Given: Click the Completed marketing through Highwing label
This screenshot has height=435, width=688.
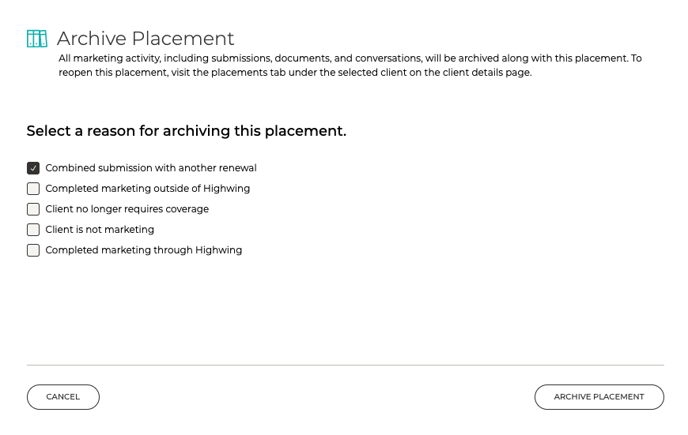Looking at the screenshot, I should 143,250.
